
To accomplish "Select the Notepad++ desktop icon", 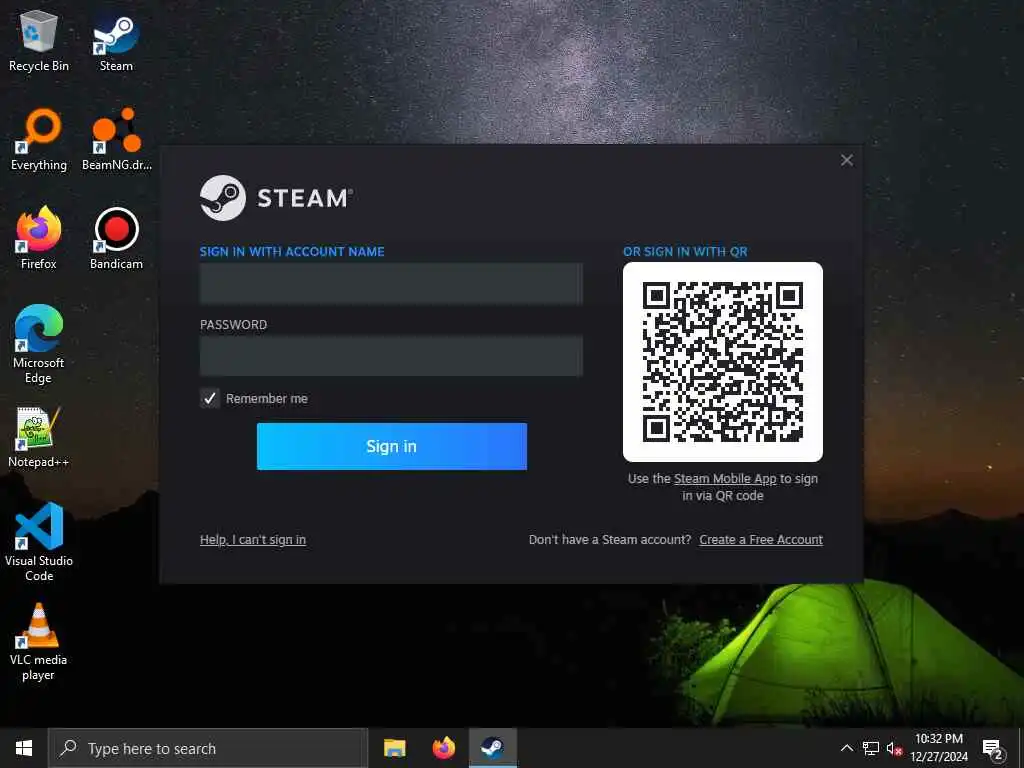I will pos(39,437).
